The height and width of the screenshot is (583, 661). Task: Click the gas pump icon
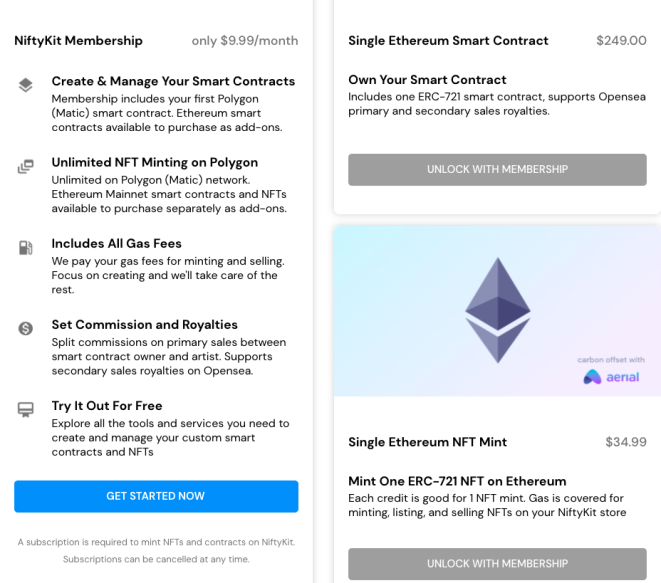25,247
